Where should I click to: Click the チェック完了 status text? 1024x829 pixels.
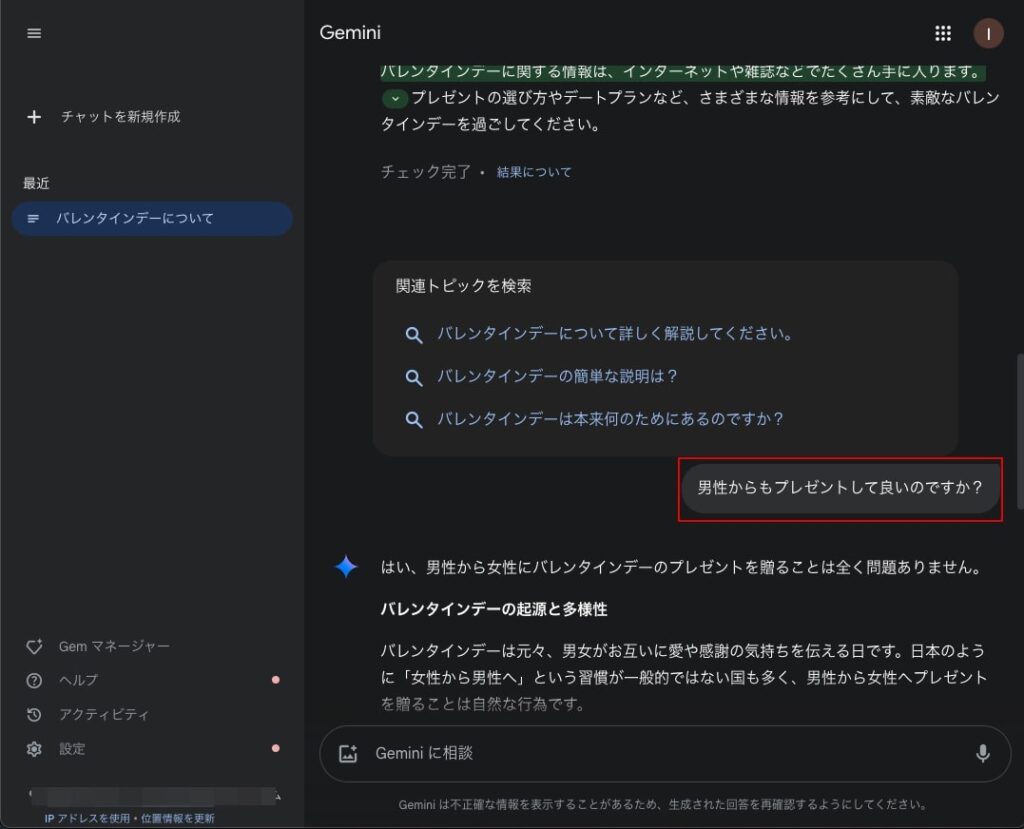[426, 172]
